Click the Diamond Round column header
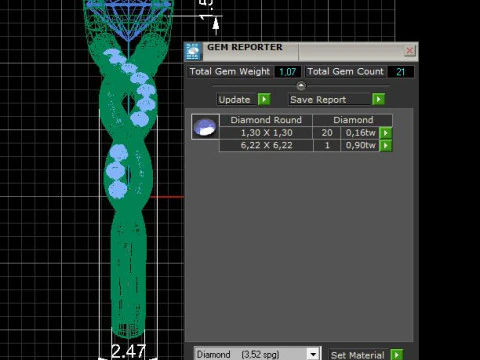Image resolution: width=480 pixels, height=360 pixels. click(x=266, y=120)
